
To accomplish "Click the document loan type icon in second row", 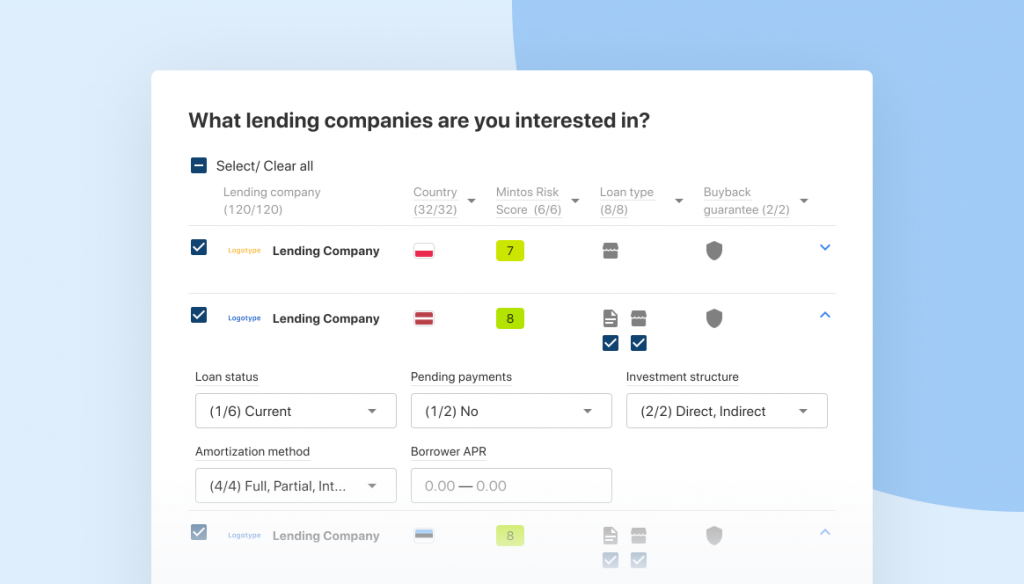I will [x=610, y=318].
